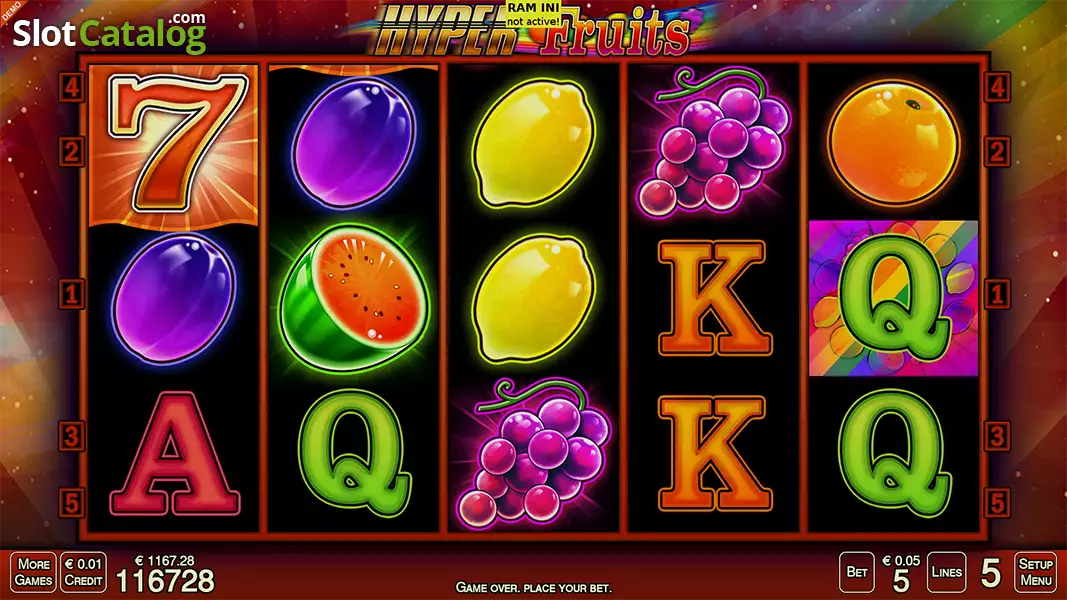This screenshot has height=600, width=1067.
Task: Click the Lines button
Action: (947, 572)
